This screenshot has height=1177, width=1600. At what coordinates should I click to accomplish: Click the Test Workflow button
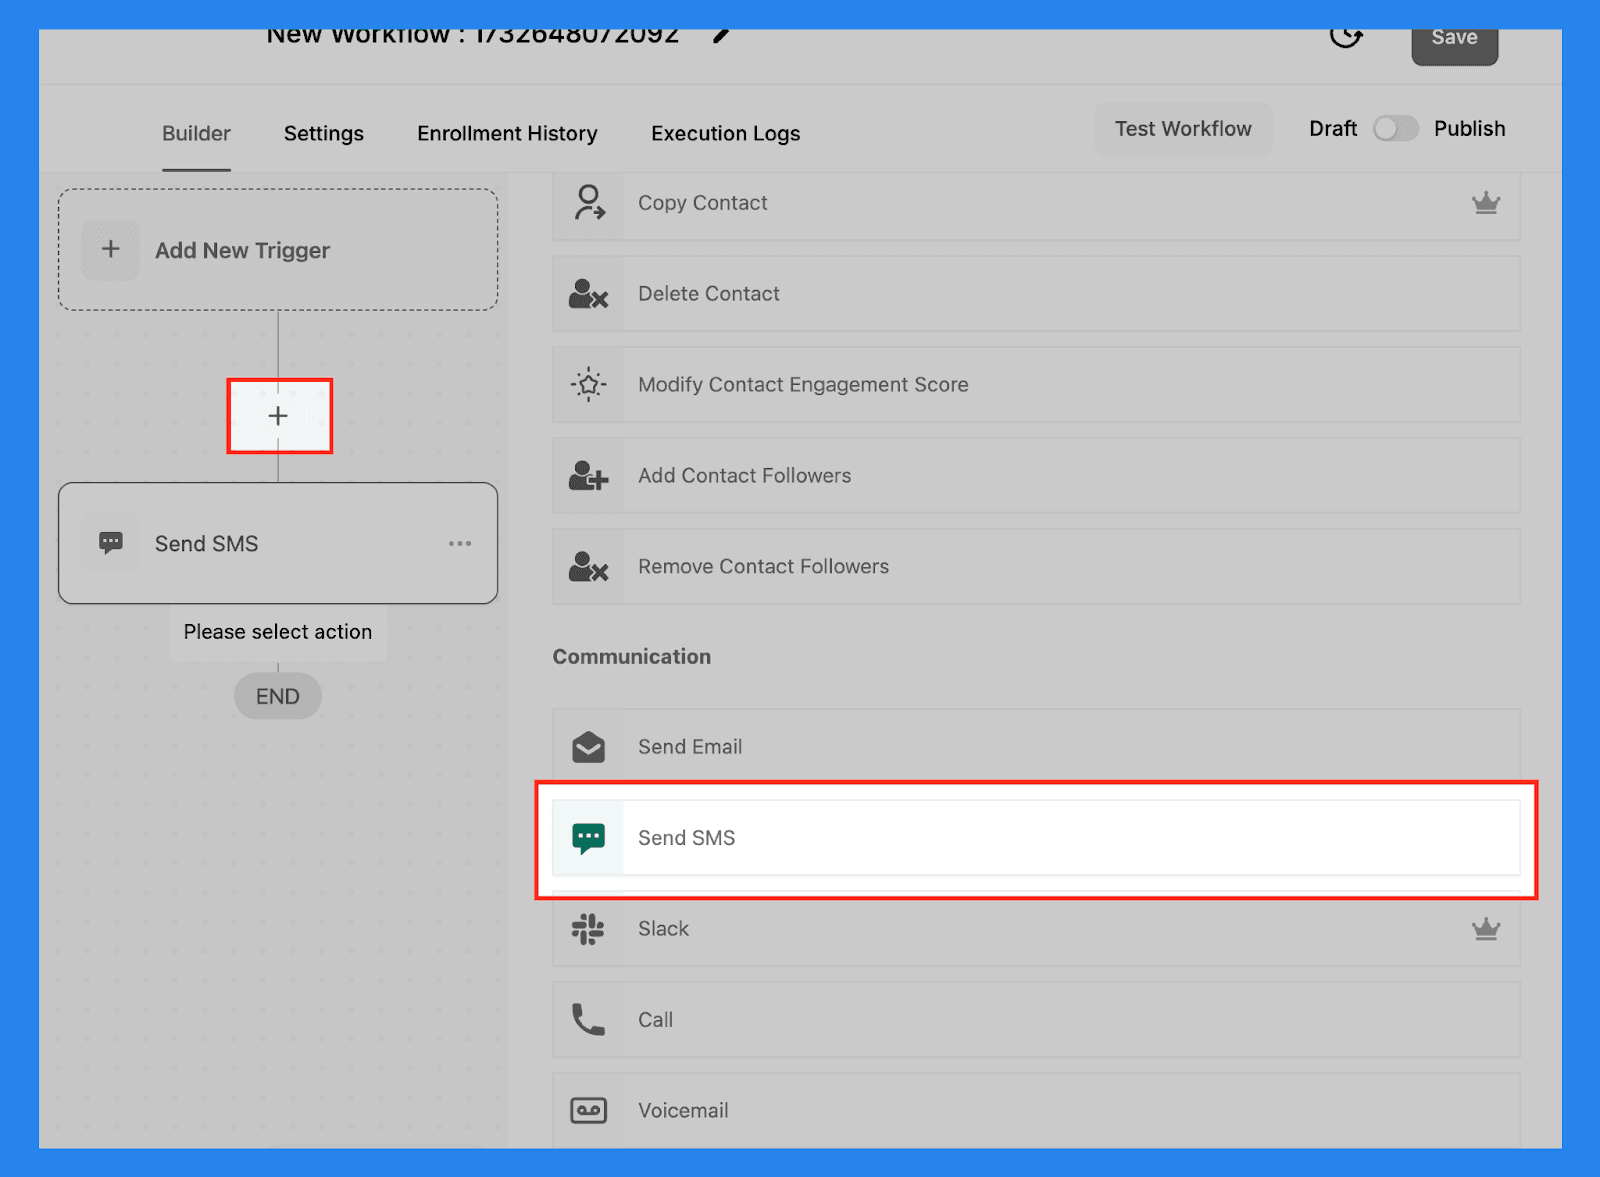[x=1183, y=129]
